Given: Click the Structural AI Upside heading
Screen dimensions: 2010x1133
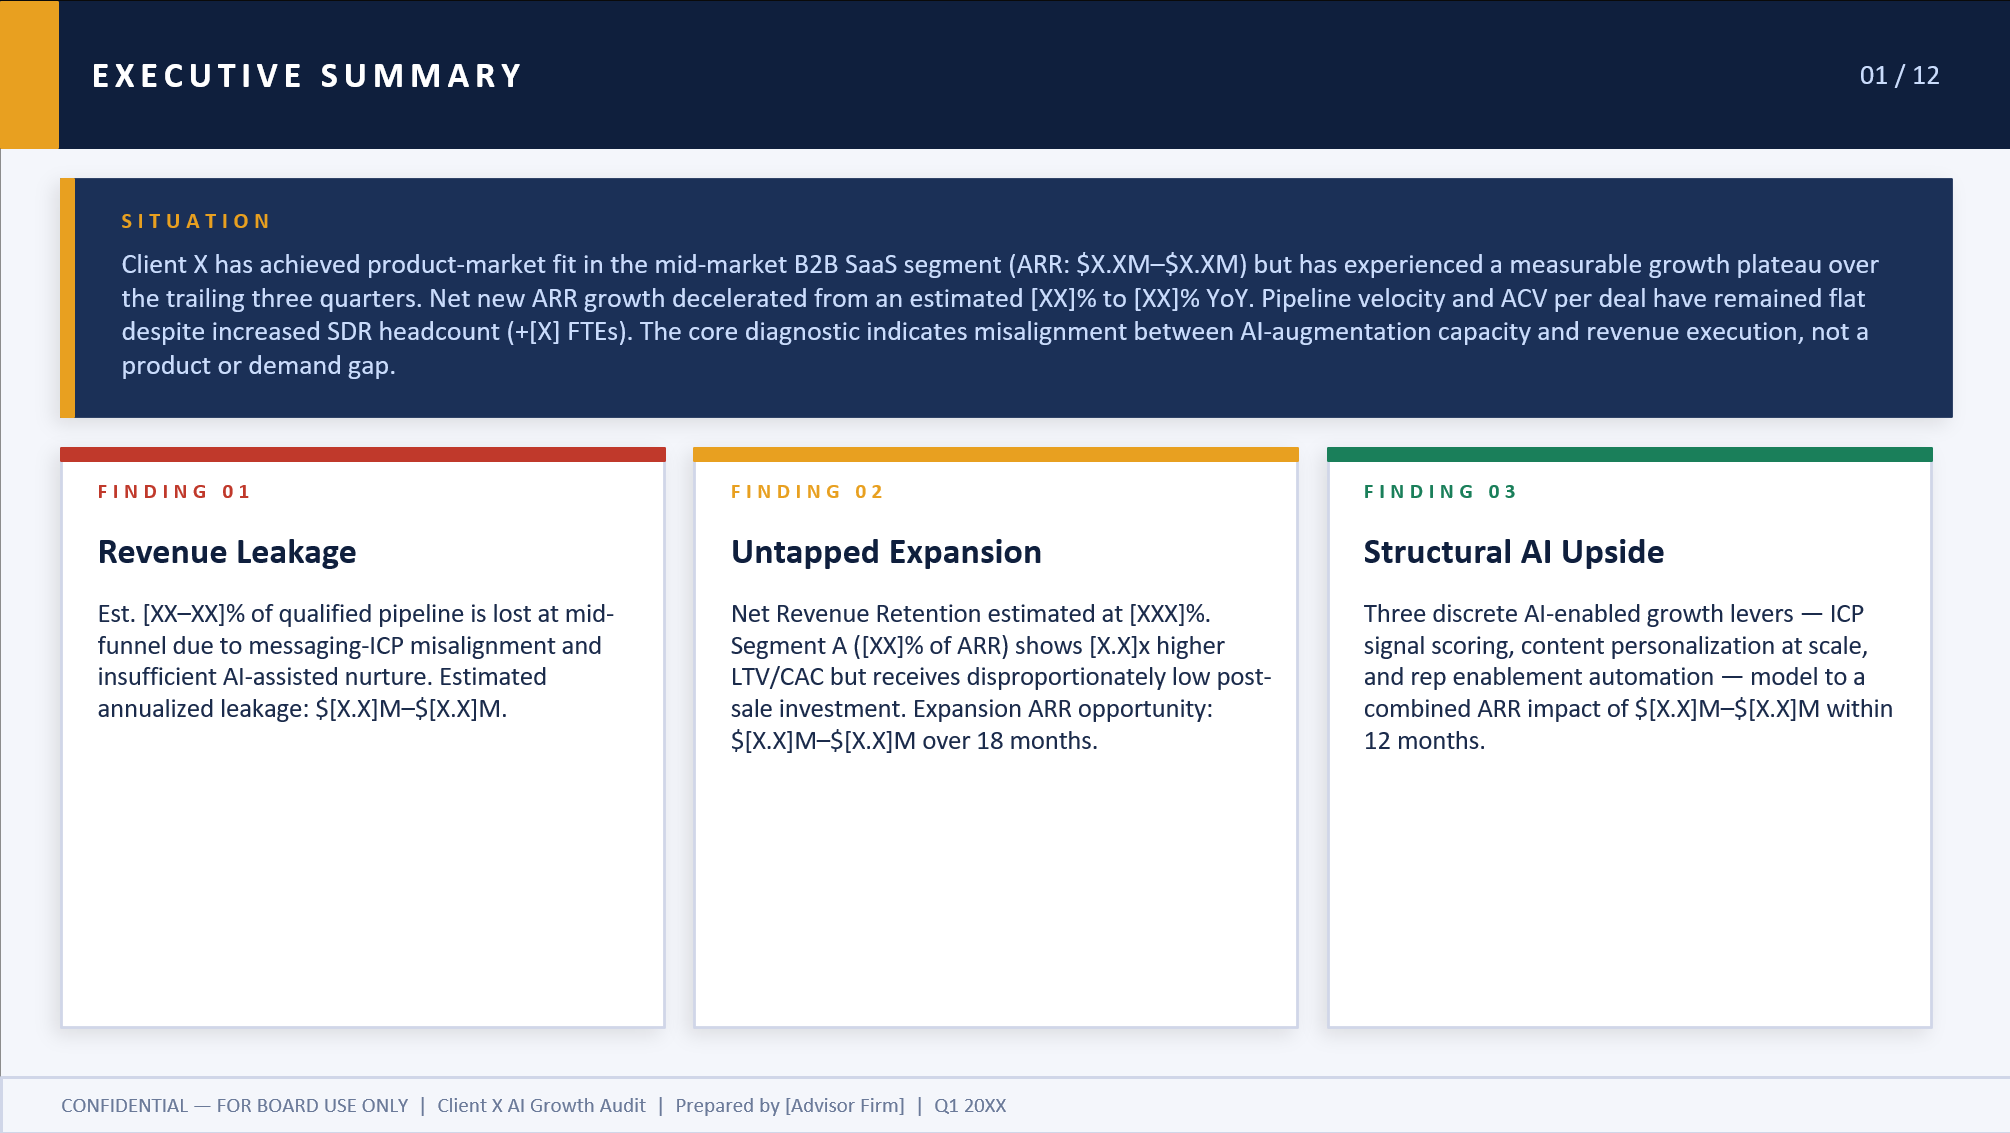Looking at the screenshot, I should [1513, 552].
